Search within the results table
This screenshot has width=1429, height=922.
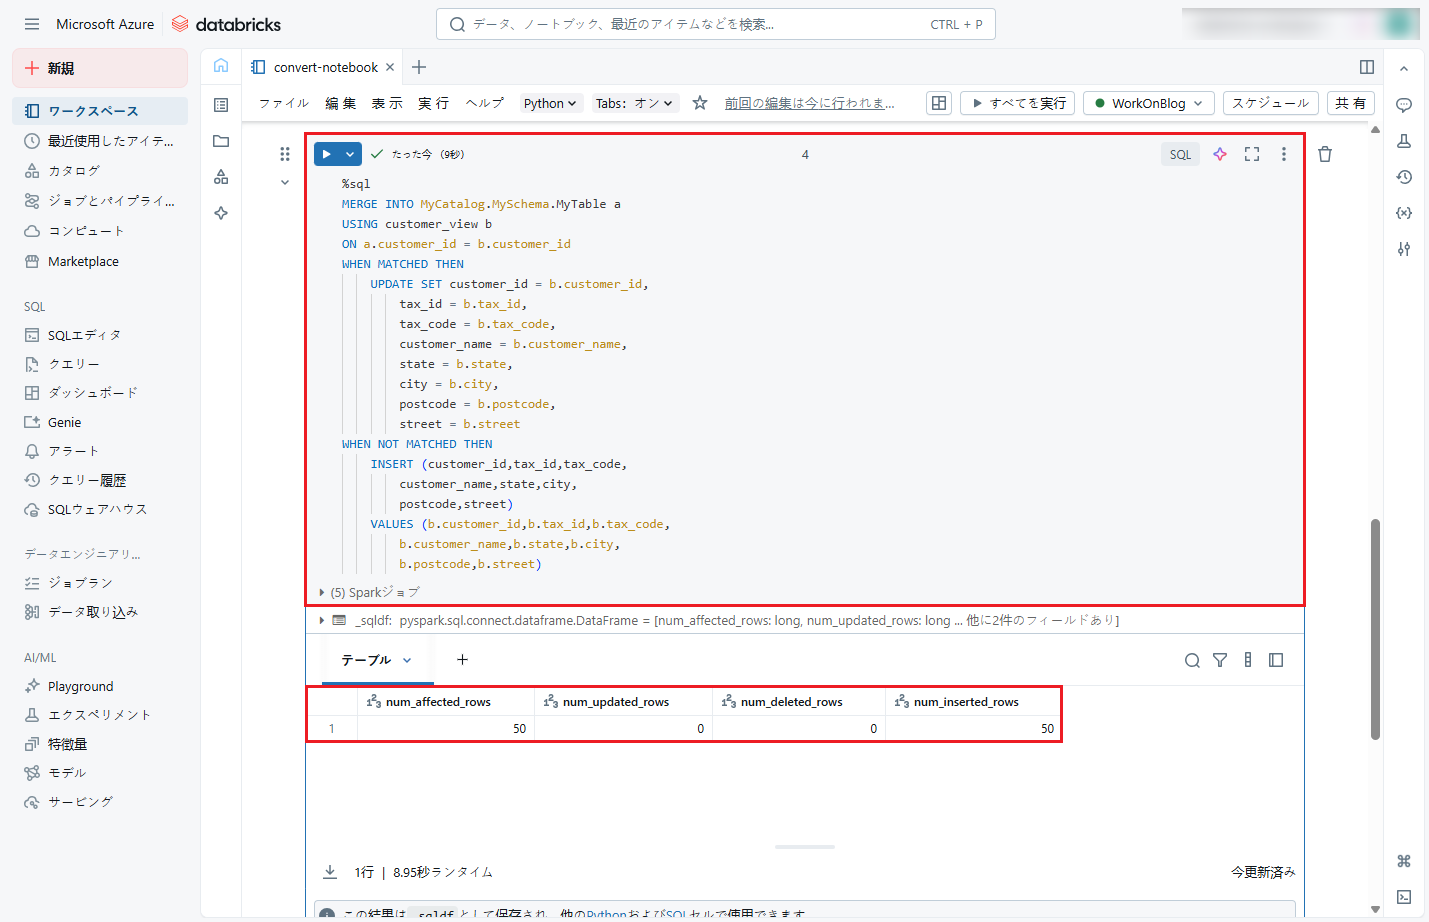(1192, 660)
